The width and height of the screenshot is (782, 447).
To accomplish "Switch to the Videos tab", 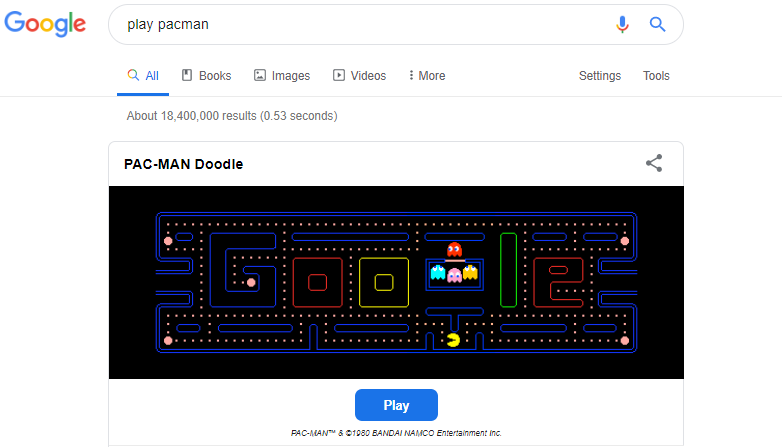I will coord(360,76).
